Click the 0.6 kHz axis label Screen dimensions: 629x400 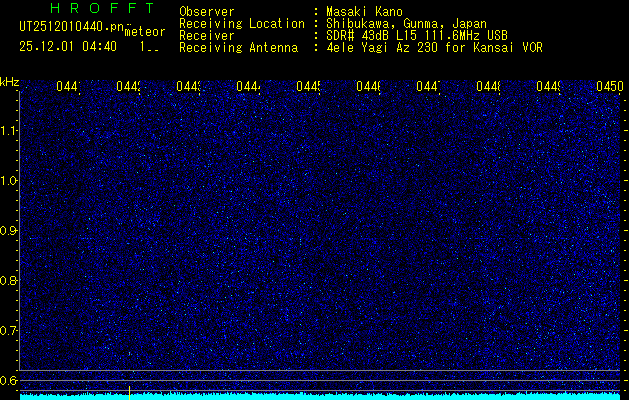[x=9, y=380]
